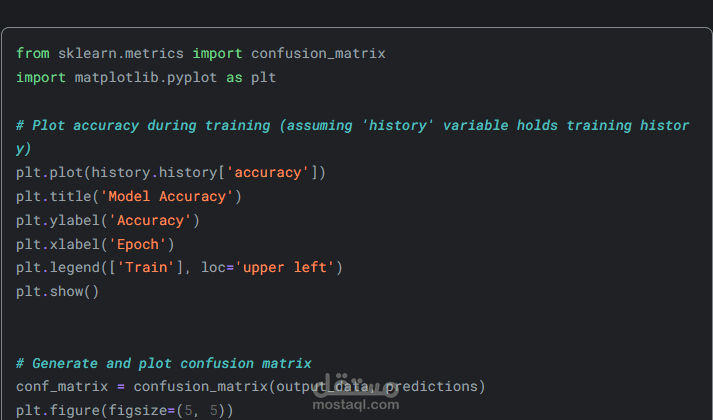
Task: Click the 'import' keyword on second line
Action: pos(41,77)
